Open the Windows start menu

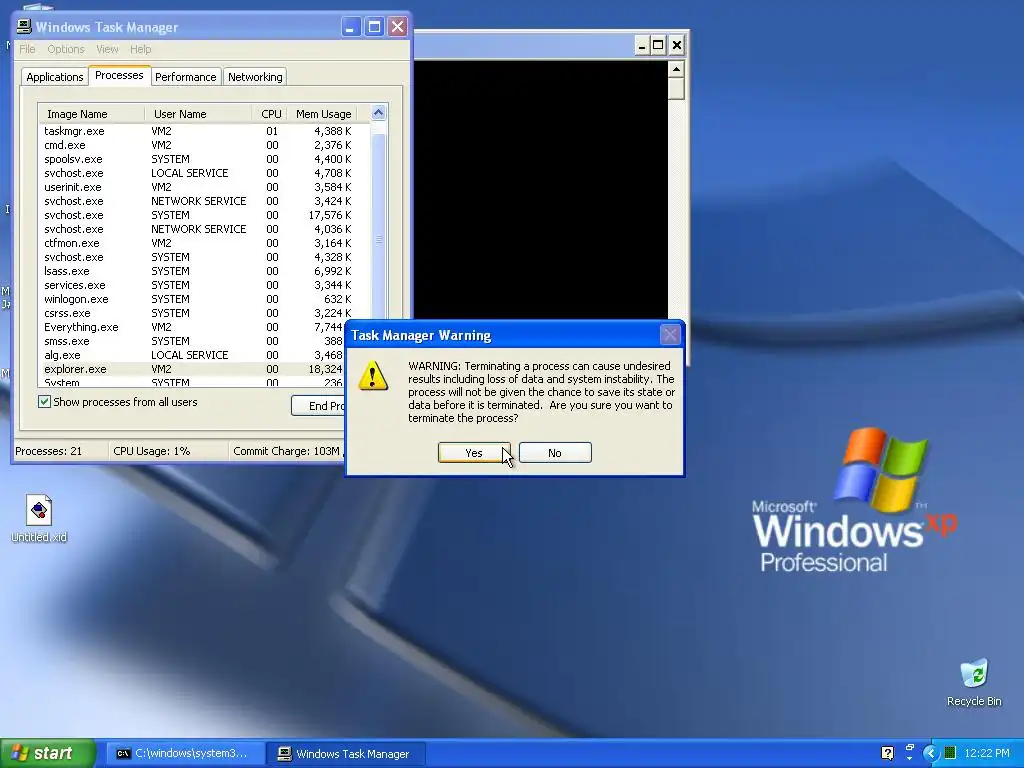(48, 753)
